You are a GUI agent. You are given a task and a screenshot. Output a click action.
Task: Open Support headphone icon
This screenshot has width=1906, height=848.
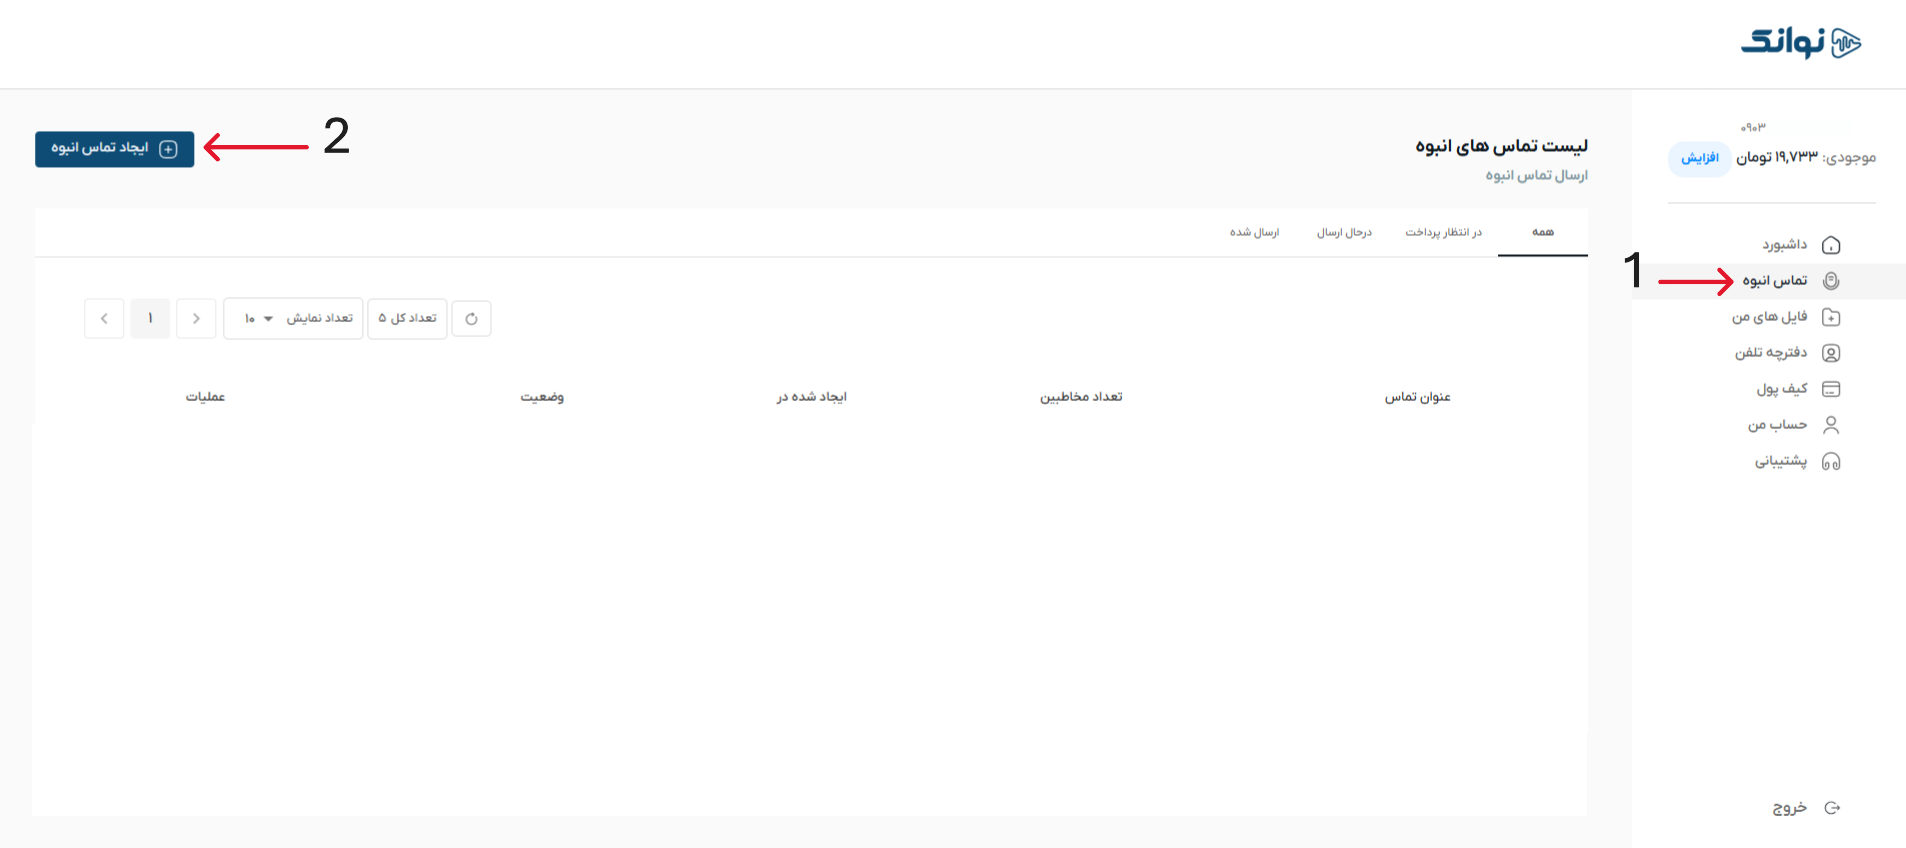[x=1831, y=461]
